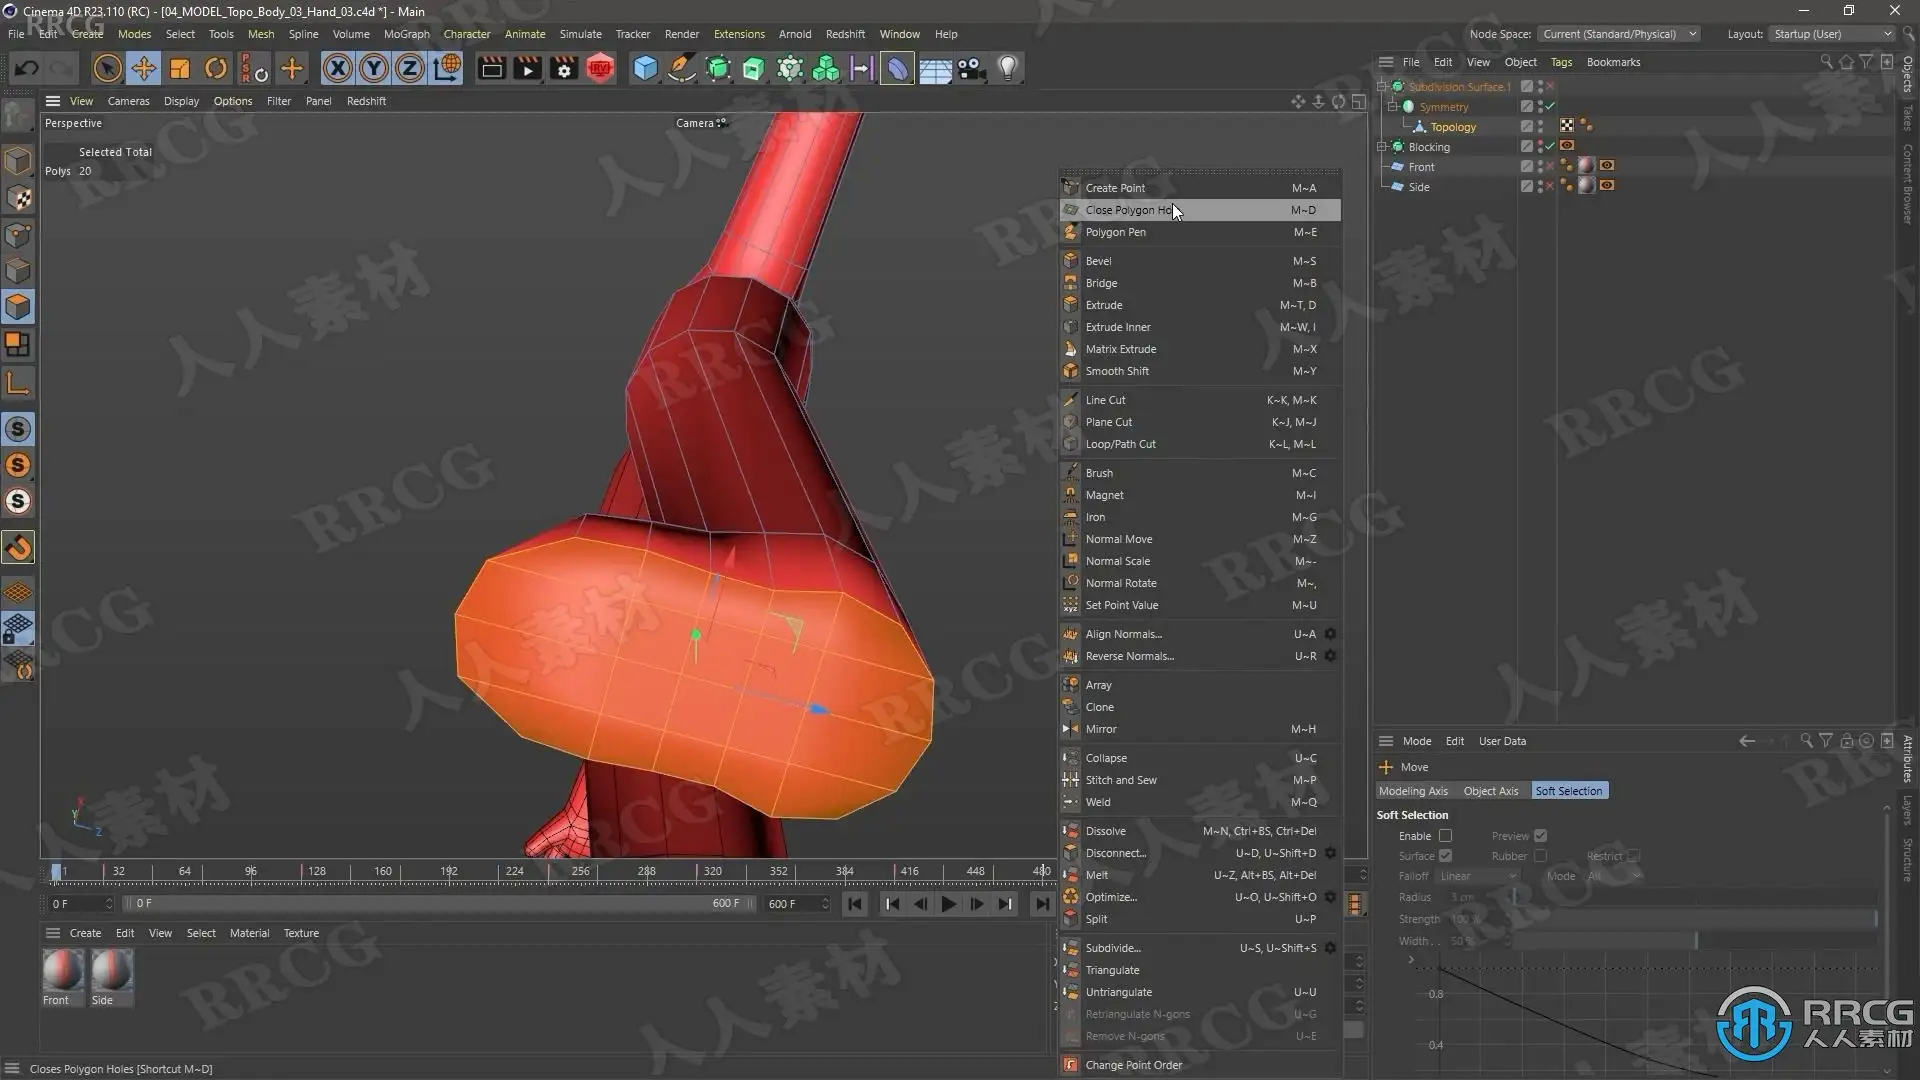The width and height of the screenshot is (1920, 1080).
Task: Click the Render to Picture Viewer icon
Action: [x=527, y=68]
